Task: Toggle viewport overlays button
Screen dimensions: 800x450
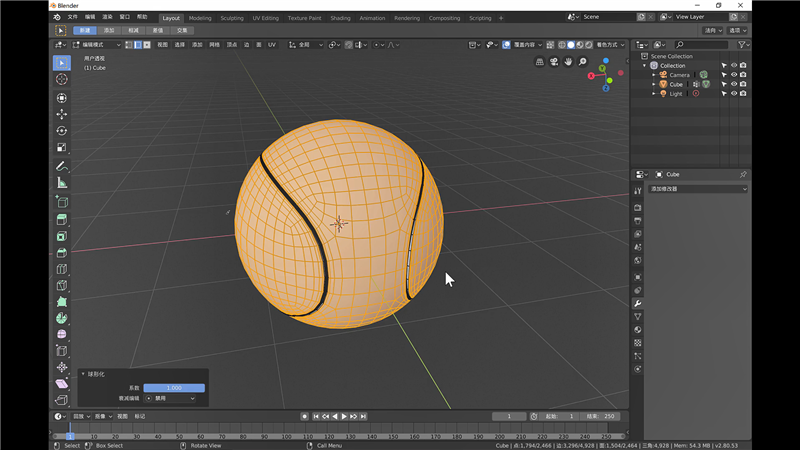Action: (x=506, y=45)
